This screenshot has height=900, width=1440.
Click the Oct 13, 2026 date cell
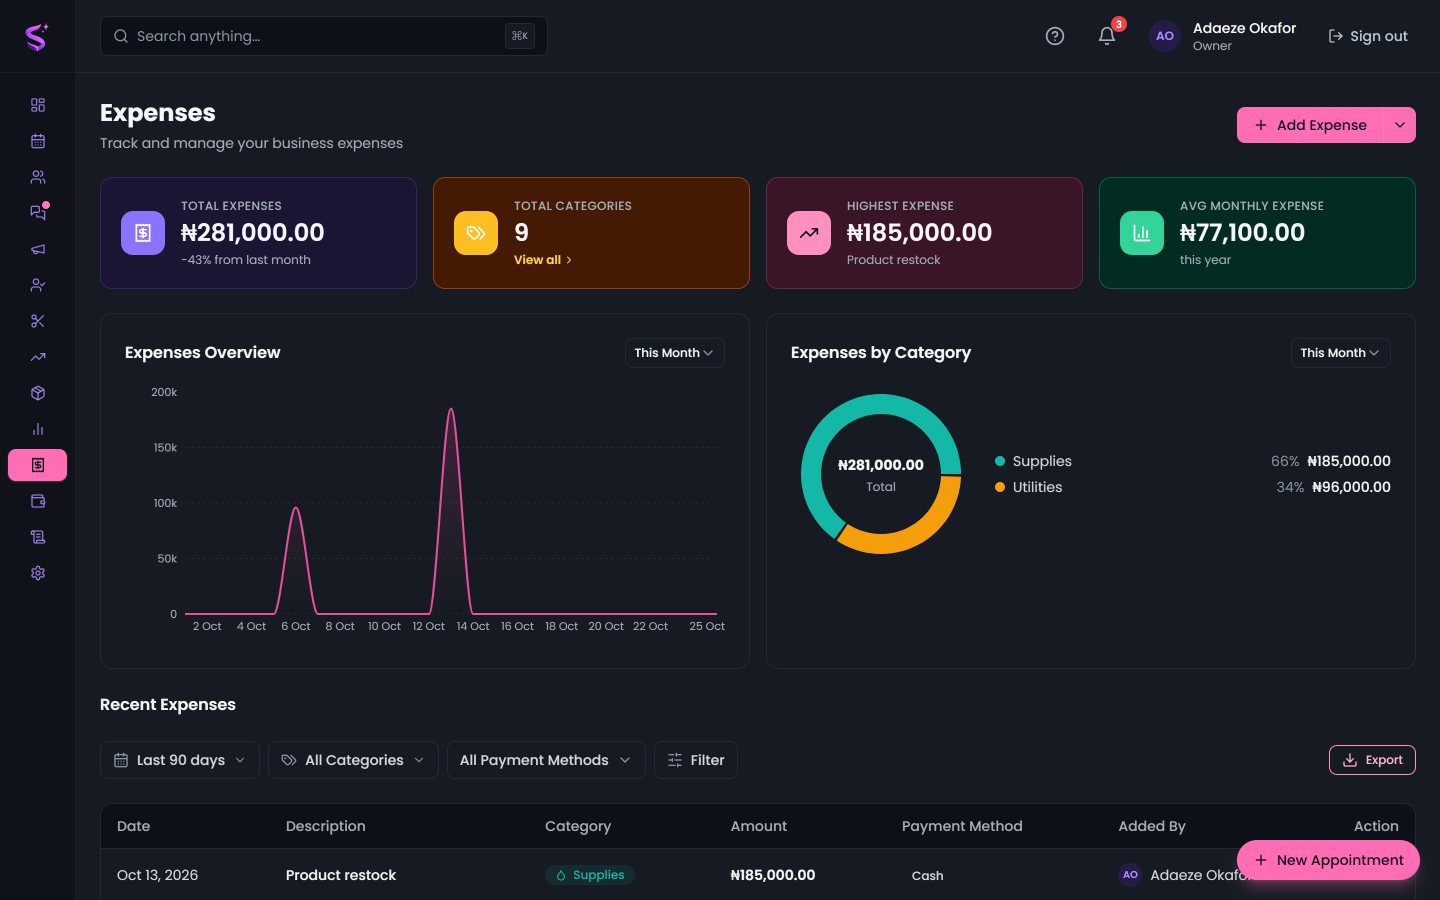pos(157,875)
